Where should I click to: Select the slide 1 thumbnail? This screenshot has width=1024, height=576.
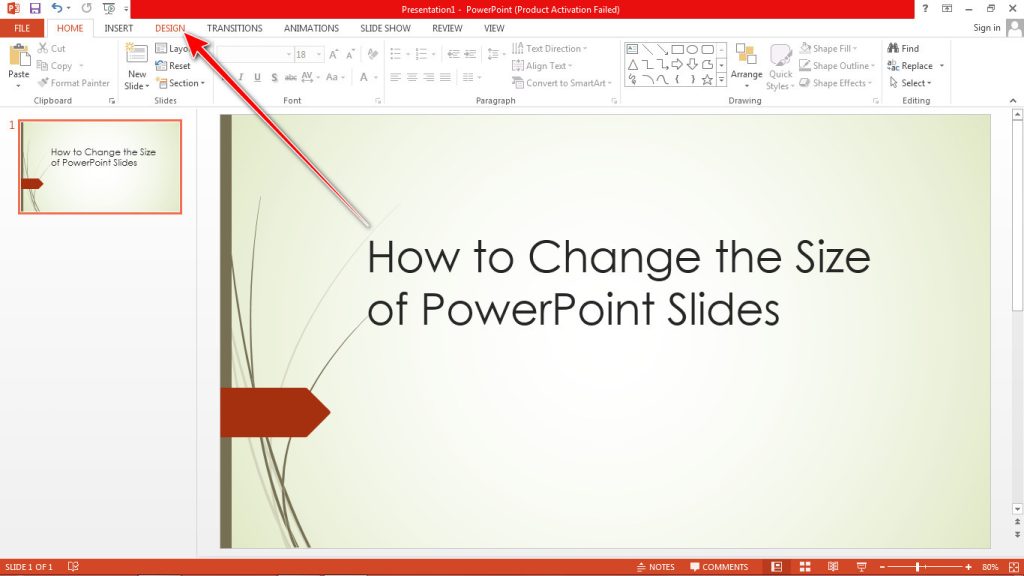pos(99,166)
